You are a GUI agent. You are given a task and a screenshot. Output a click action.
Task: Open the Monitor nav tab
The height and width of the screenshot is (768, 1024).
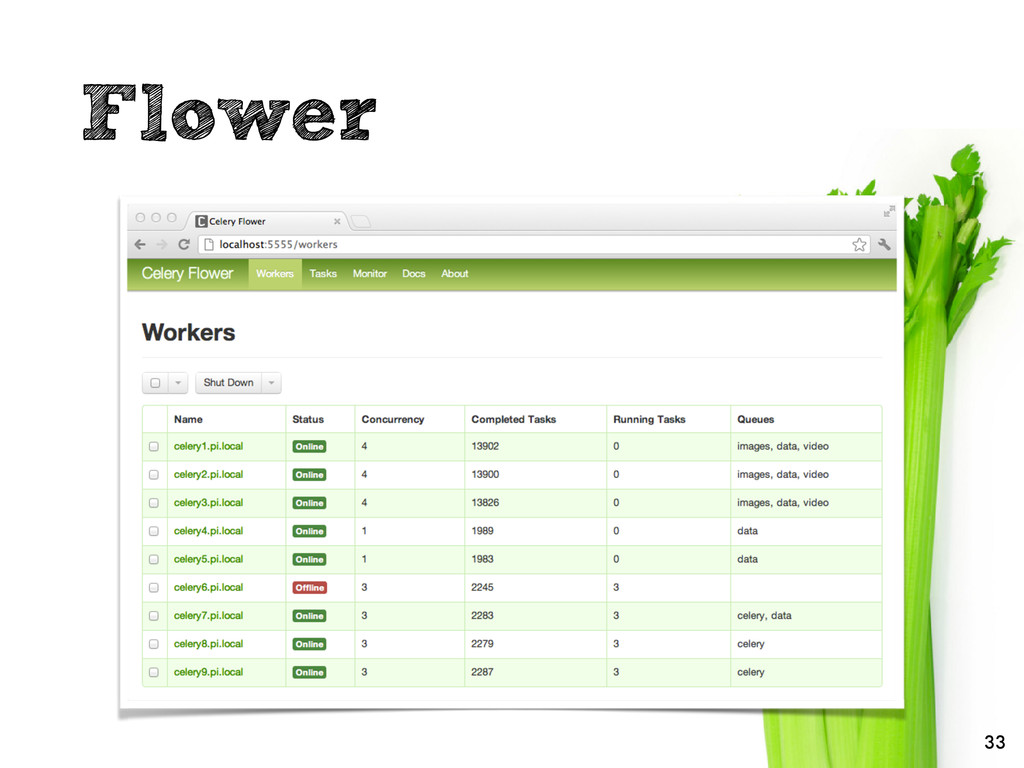[x=370, y=274]
